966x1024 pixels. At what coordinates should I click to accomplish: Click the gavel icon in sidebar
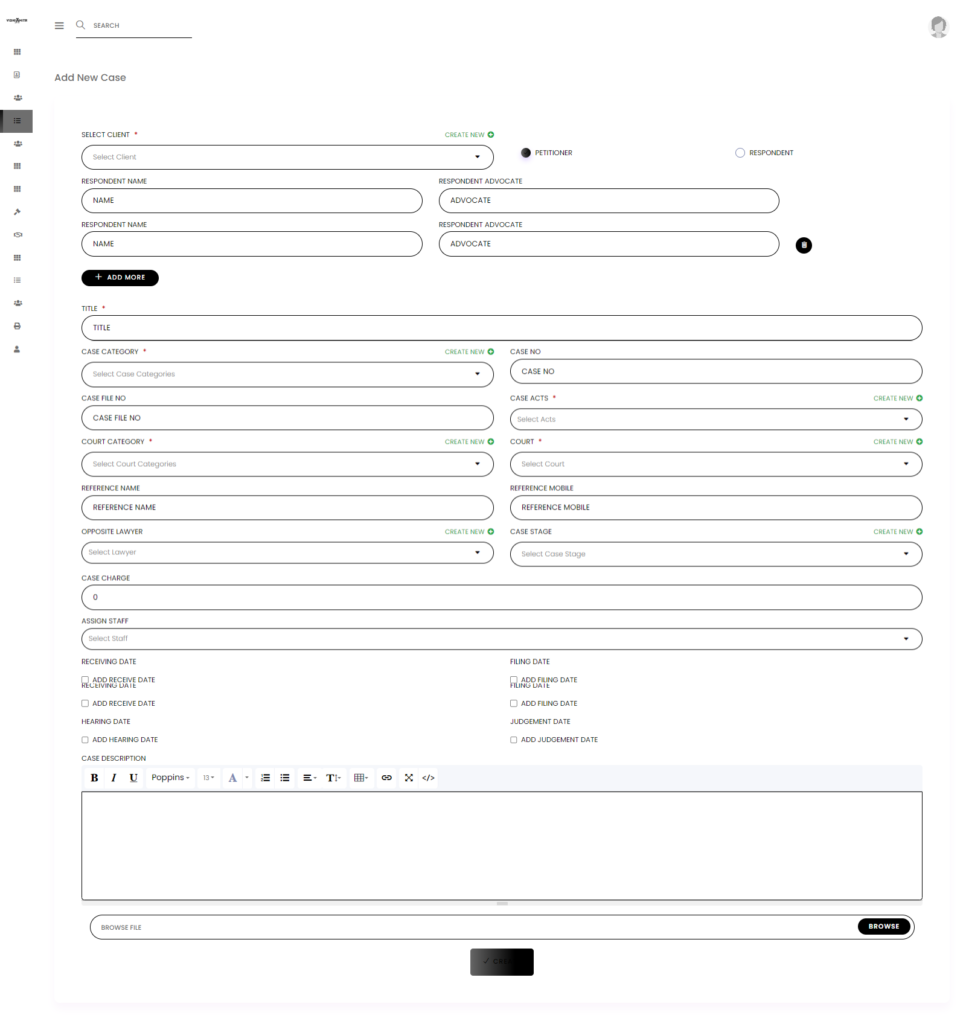[17, 212]
